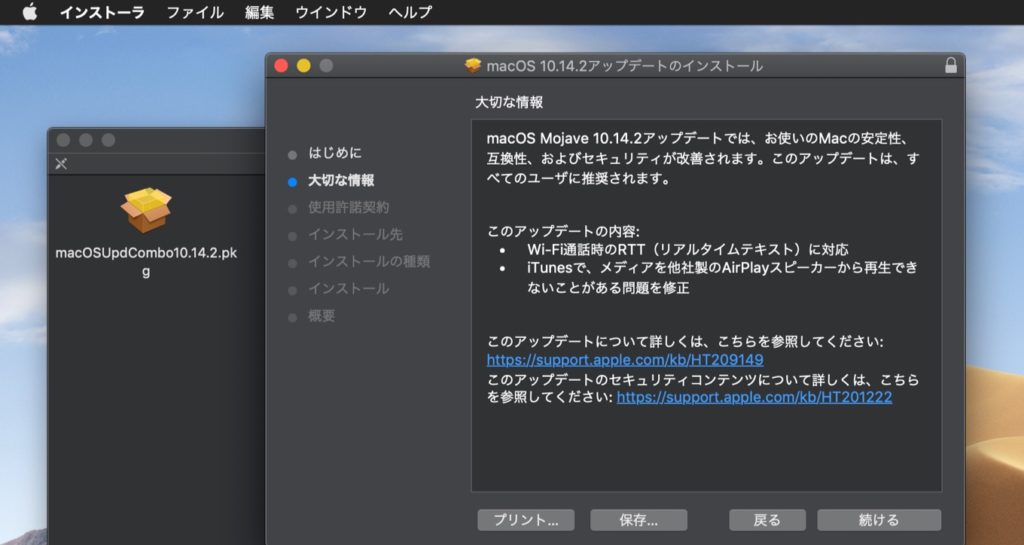Open the ウインドウ menu
The width and height of the screenshot is (1024, 545).
click(330, 13)
